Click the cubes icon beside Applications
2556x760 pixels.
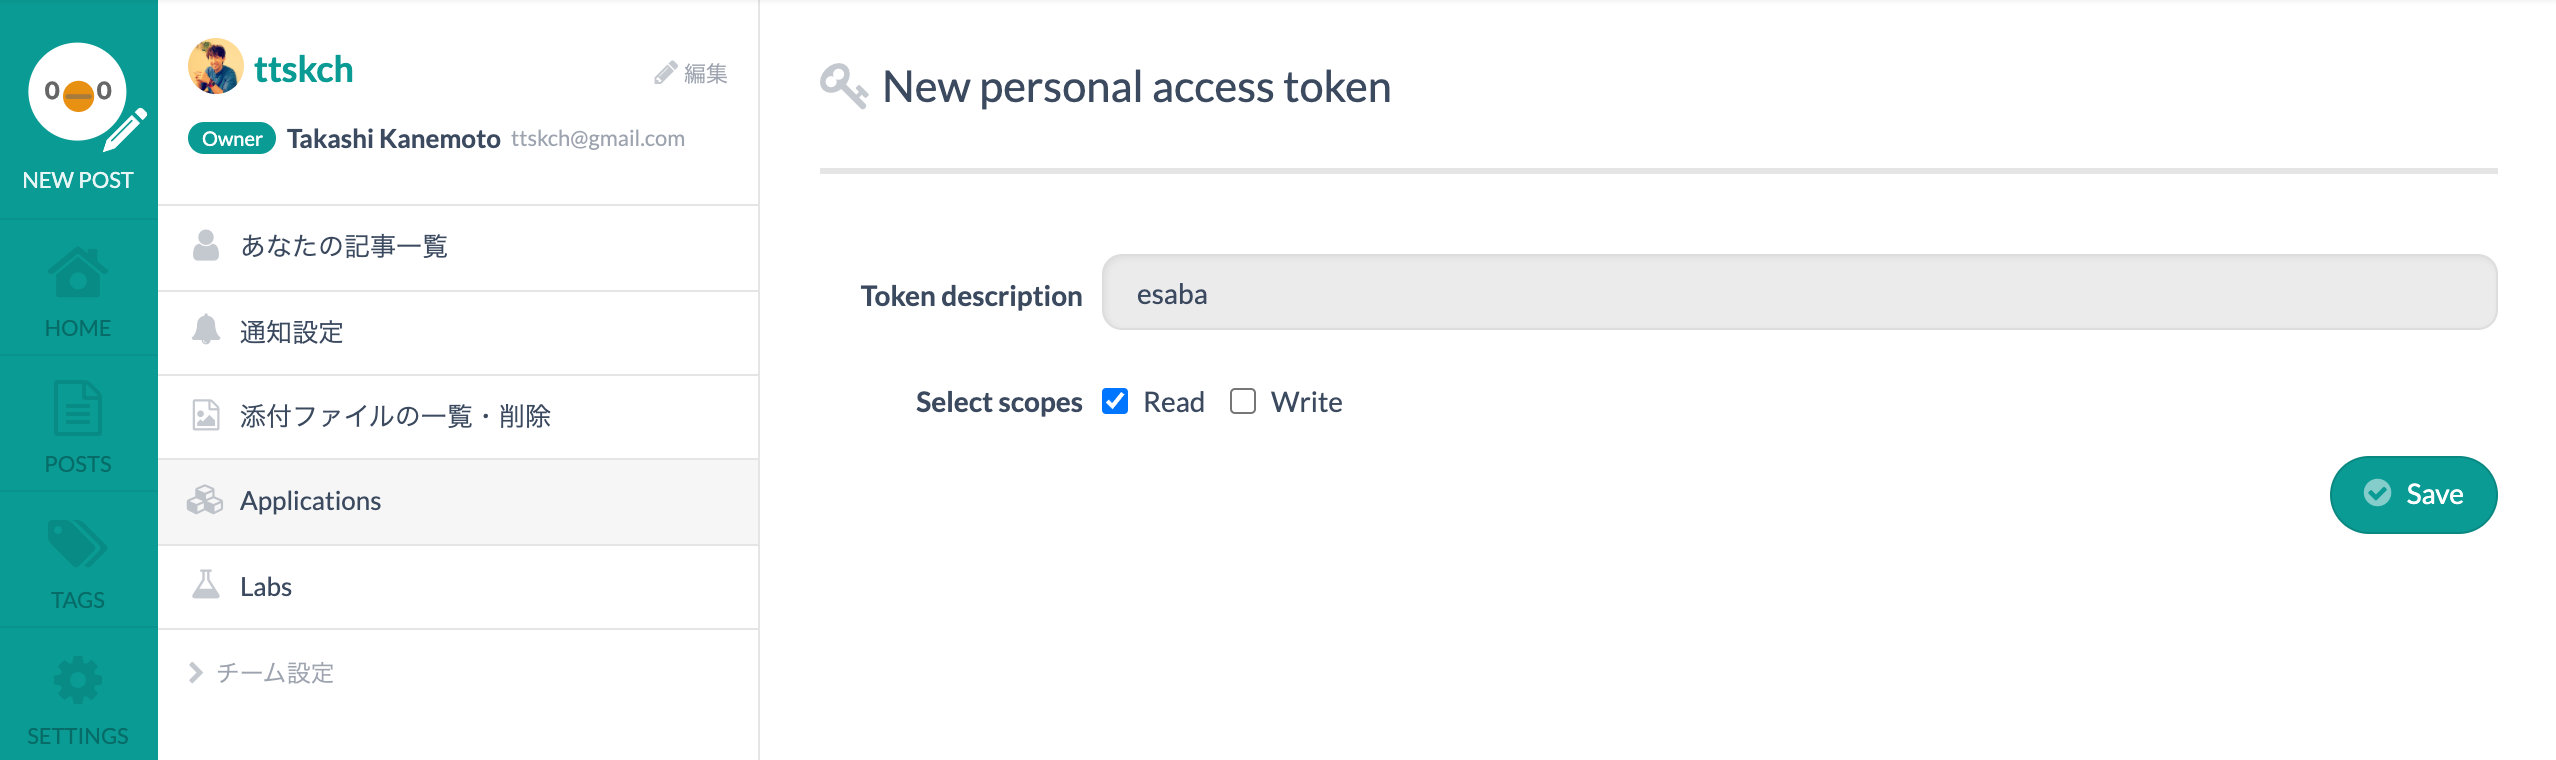pyautogui.click(x=205, y=500)
